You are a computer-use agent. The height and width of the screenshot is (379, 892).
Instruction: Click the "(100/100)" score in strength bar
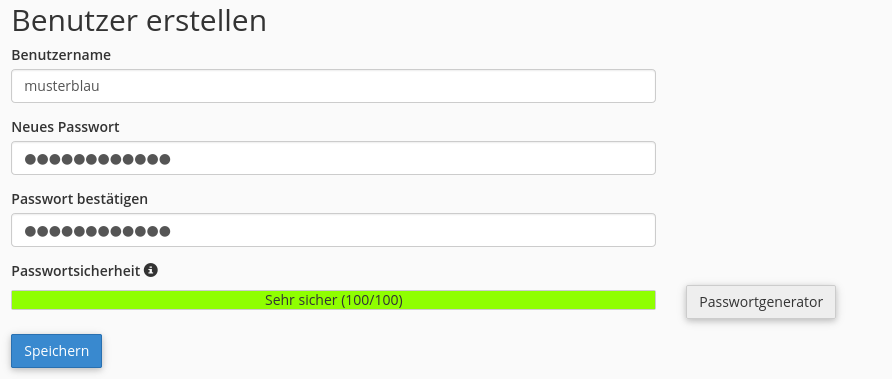372,300
